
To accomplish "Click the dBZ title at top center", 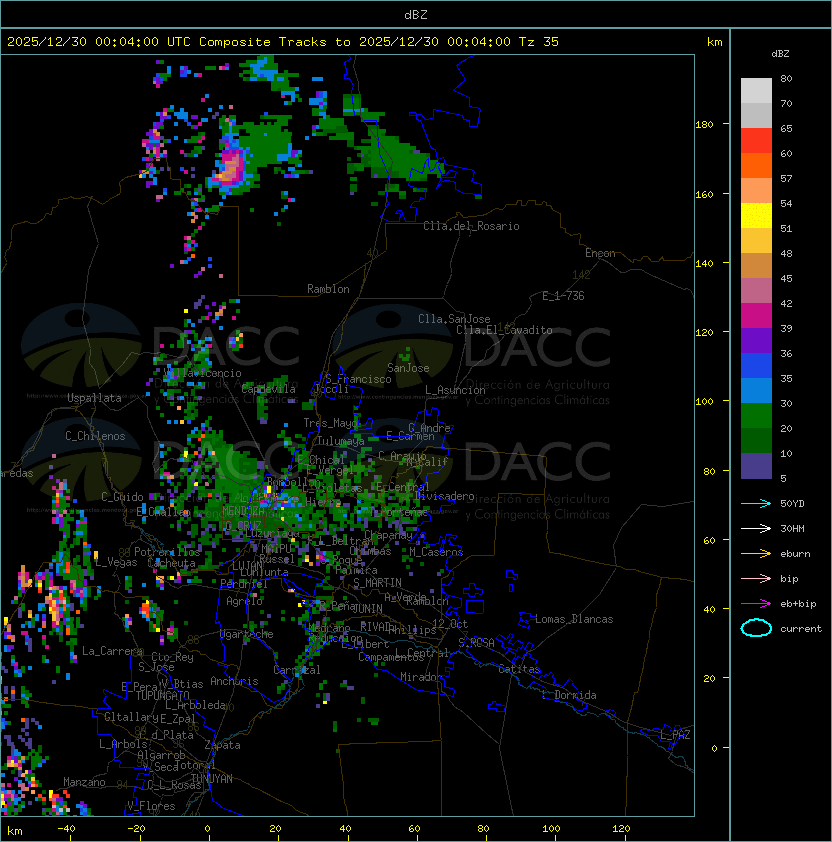I will tap(416, 15).
